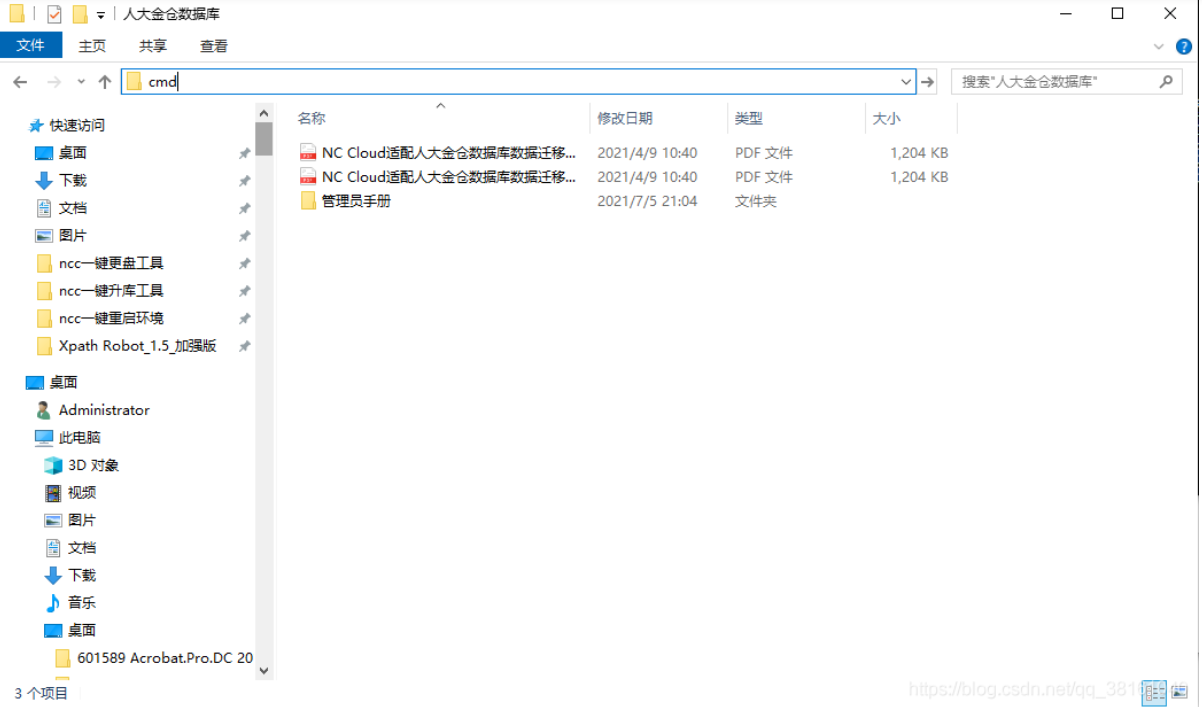The image size is (1202, 707).
Task: Open the address bar history dropdown
Action: [906, 82]
